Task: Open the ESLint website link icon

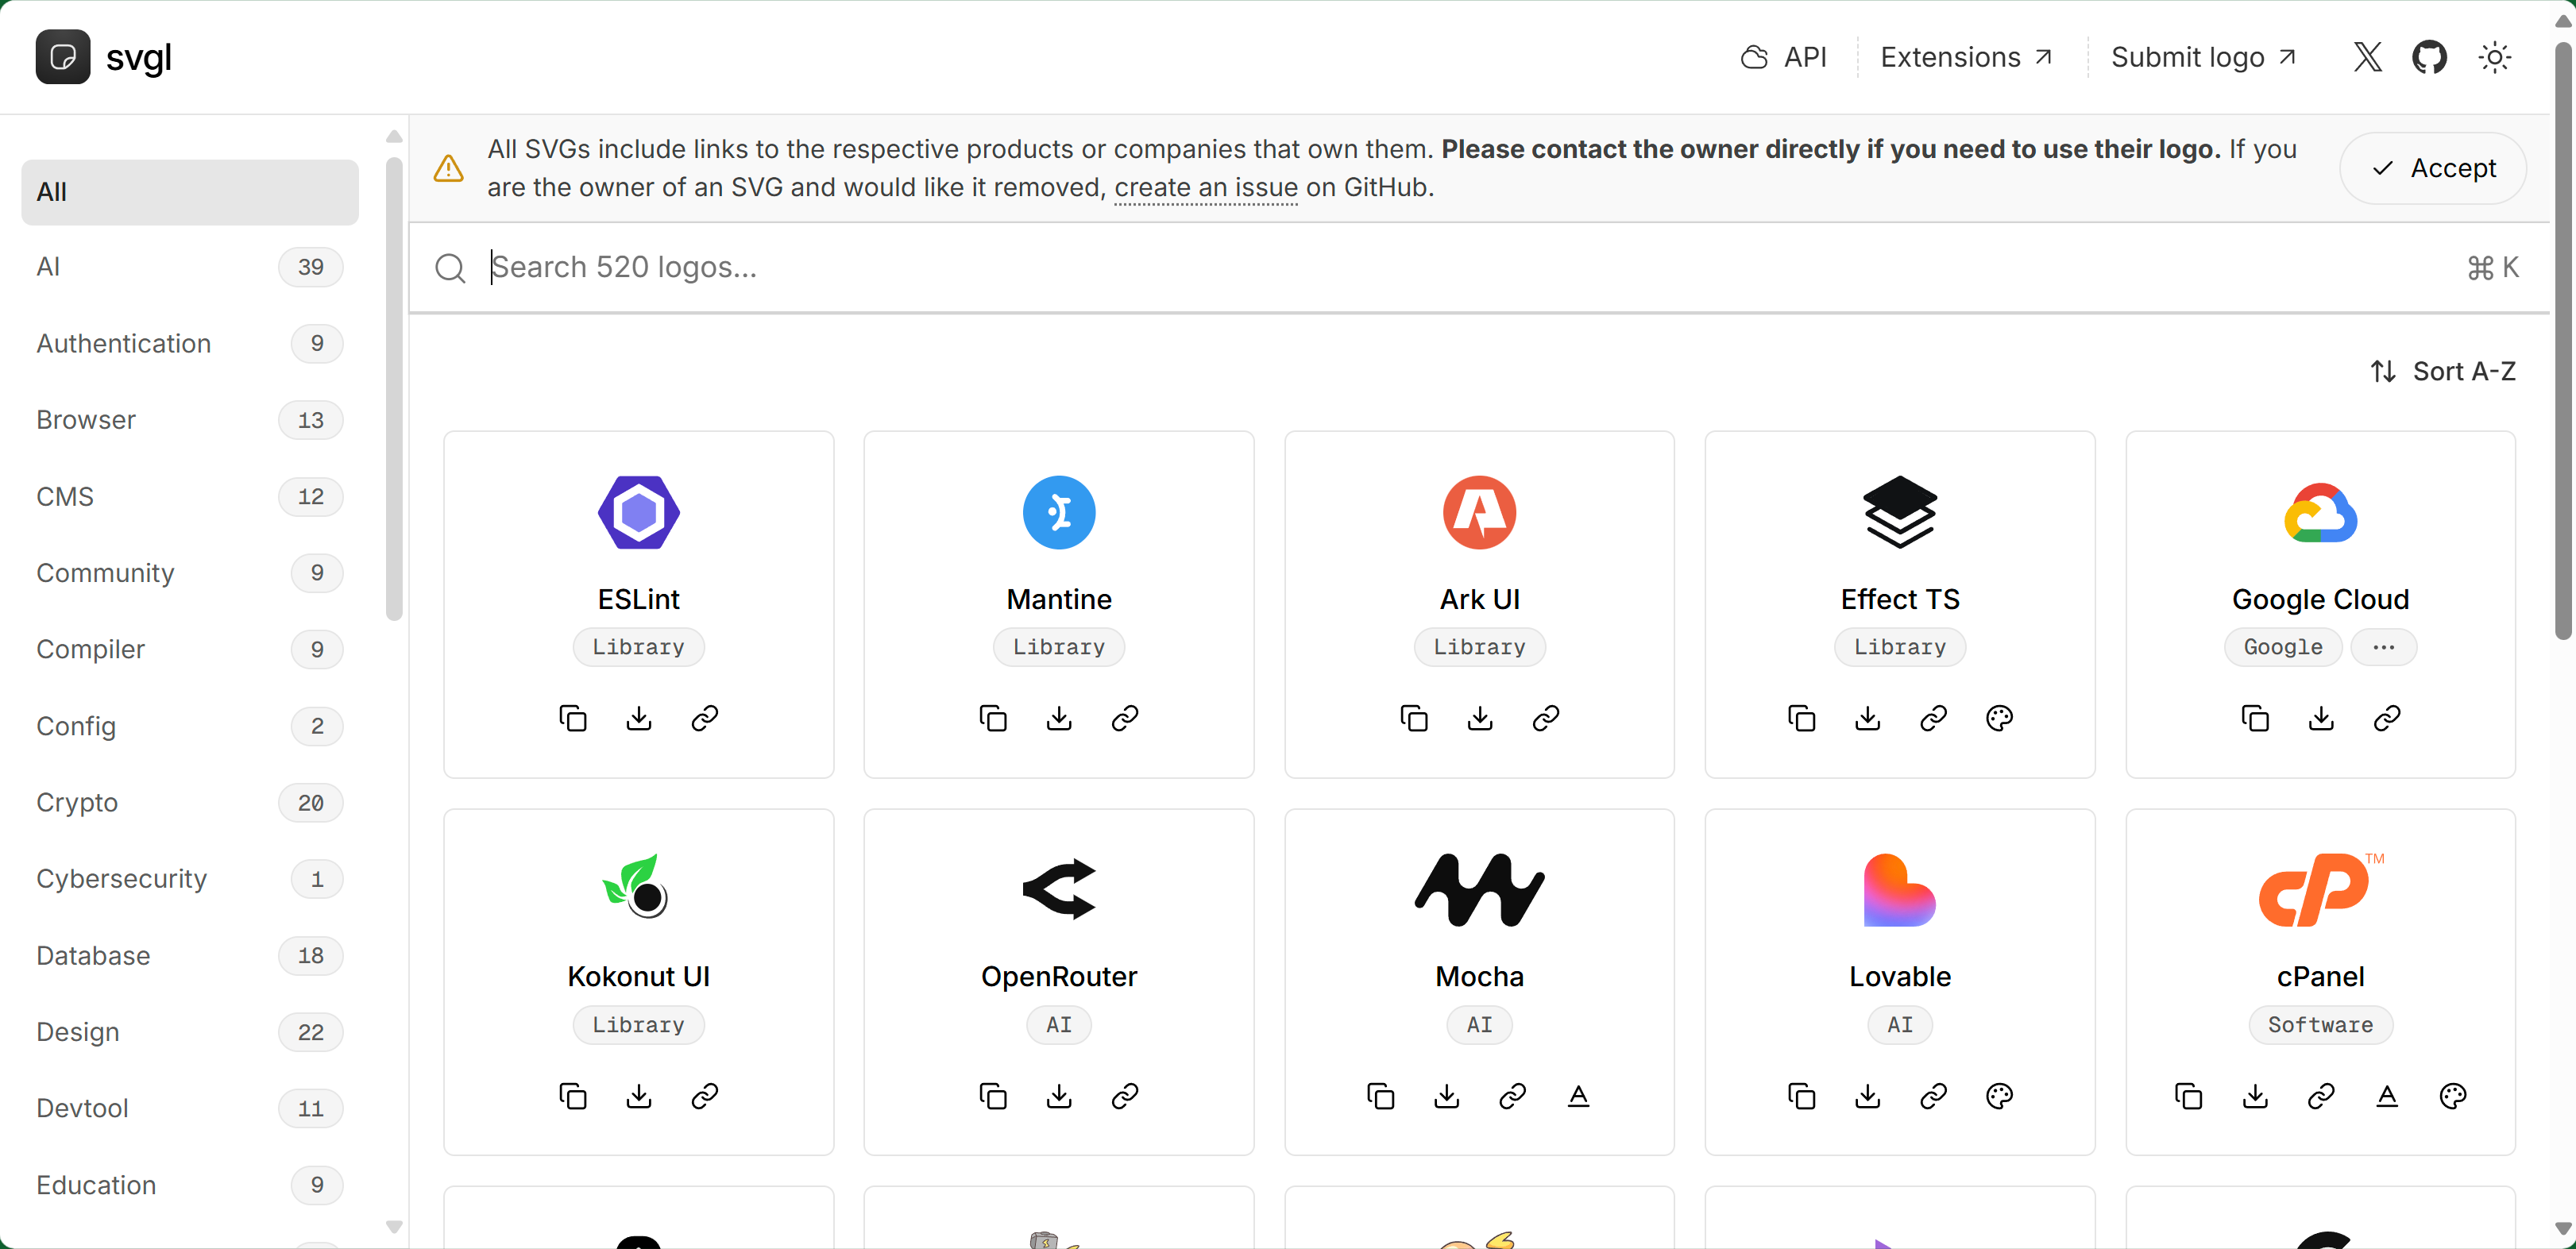Action: (x=705, y=718)
